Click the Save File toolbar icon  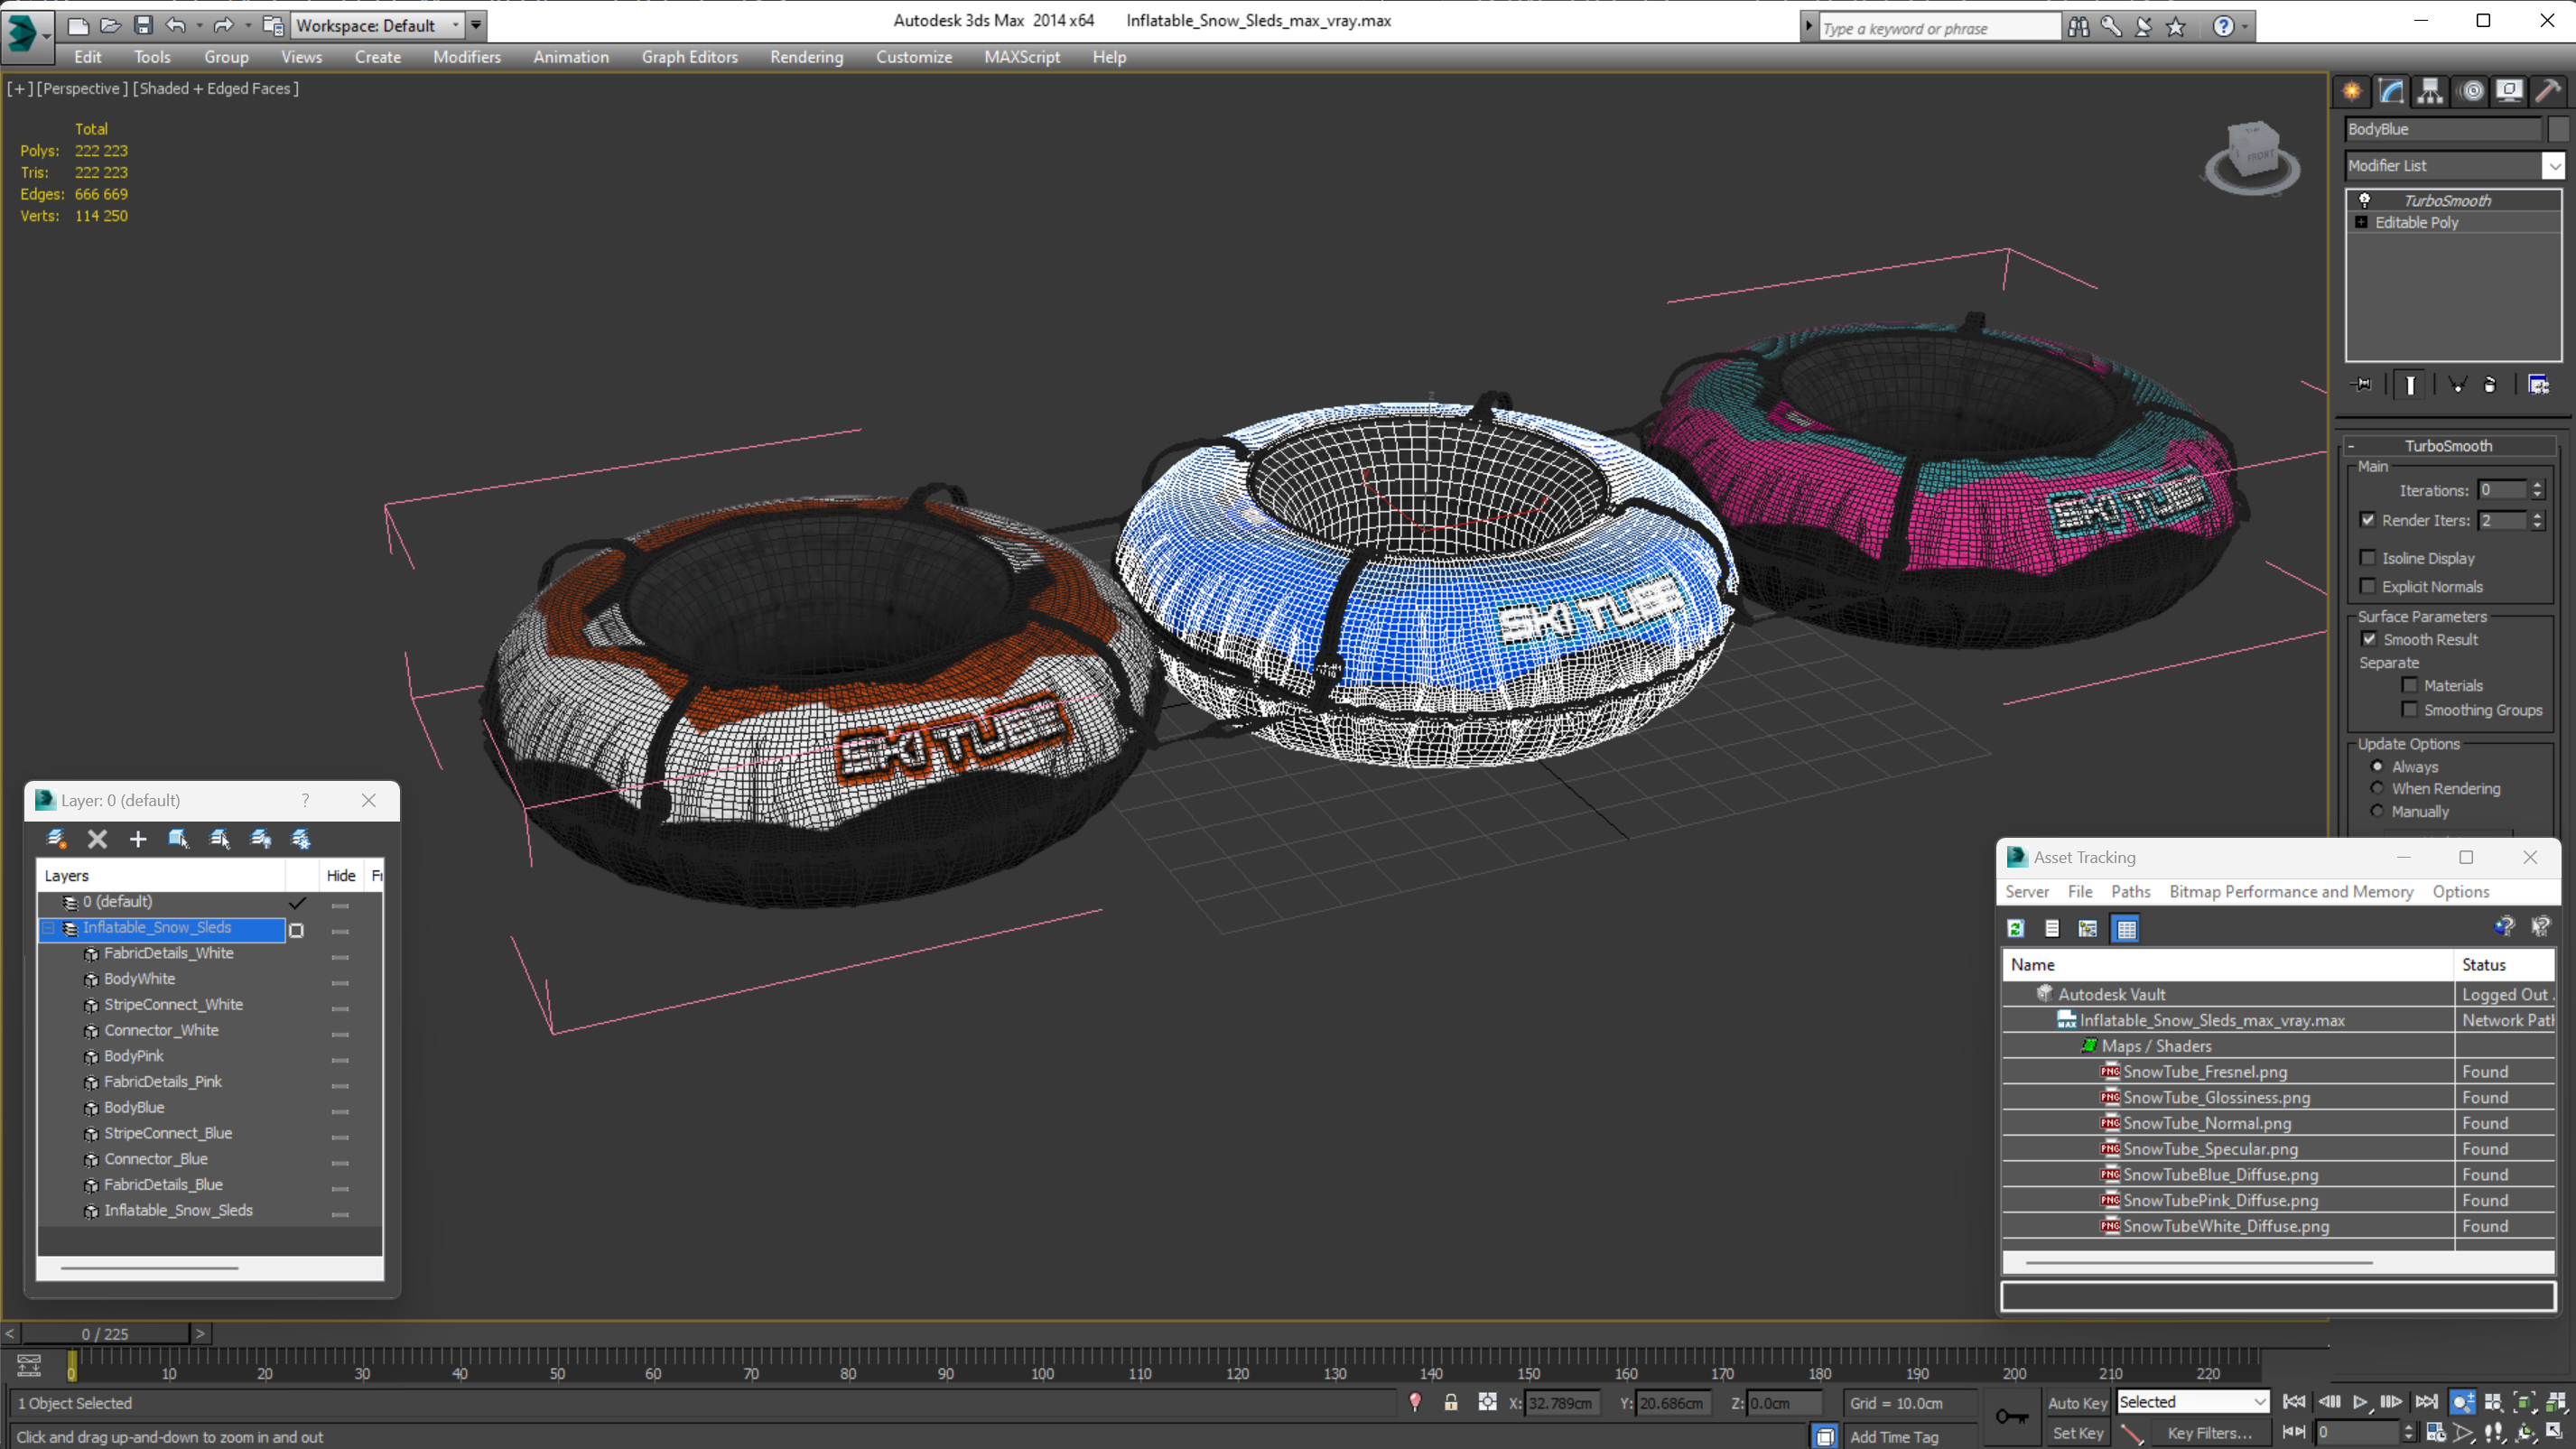point(143,25)
